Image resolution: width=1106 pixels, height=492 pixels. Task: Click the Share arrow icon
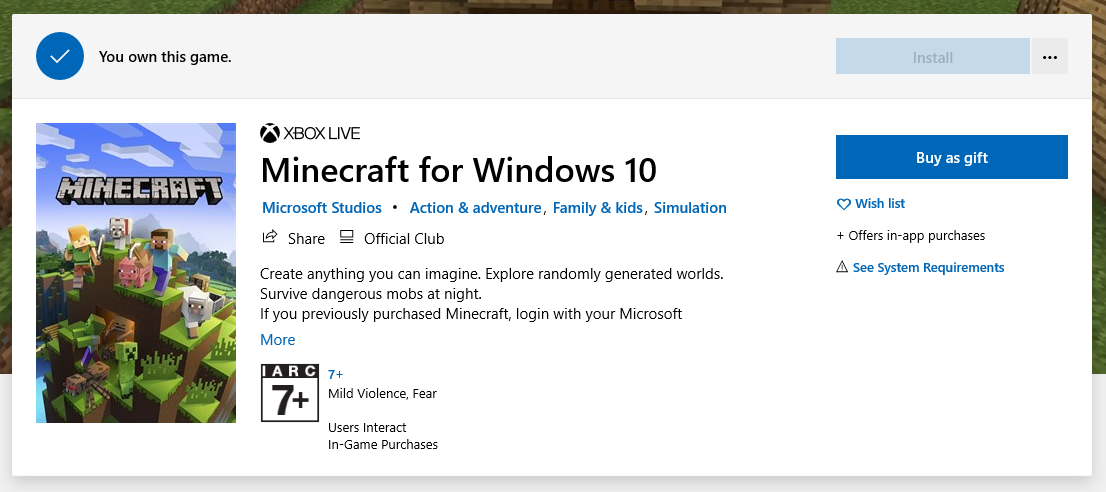tap(269, 237)
